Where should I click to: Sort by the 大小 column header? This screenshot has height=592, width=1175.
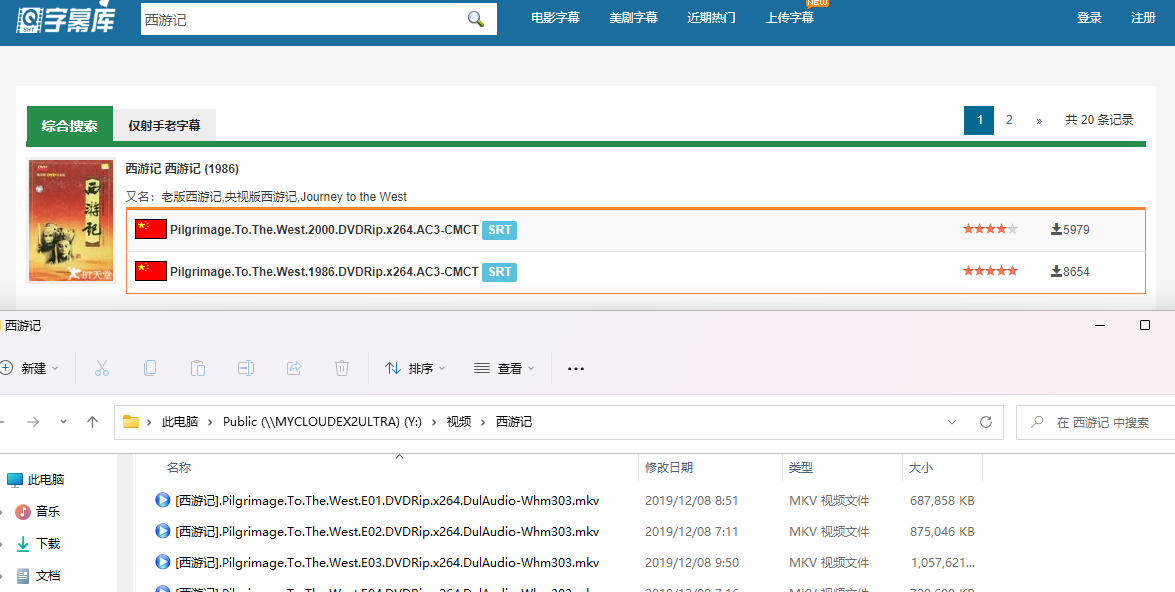(x=921, y=468)
